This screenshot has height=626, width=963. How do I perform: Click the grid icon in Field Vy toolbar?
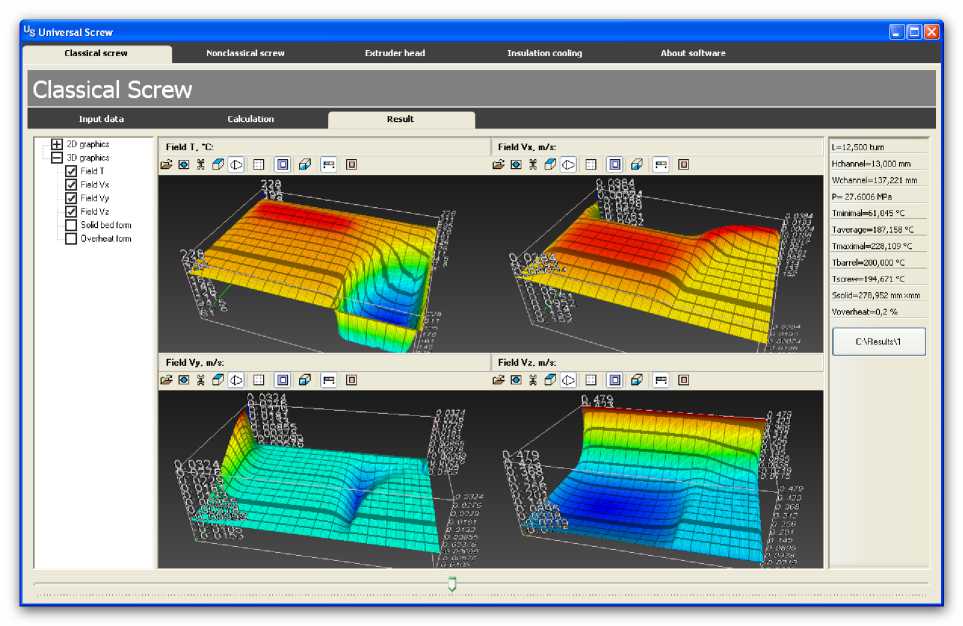[259, 380]
